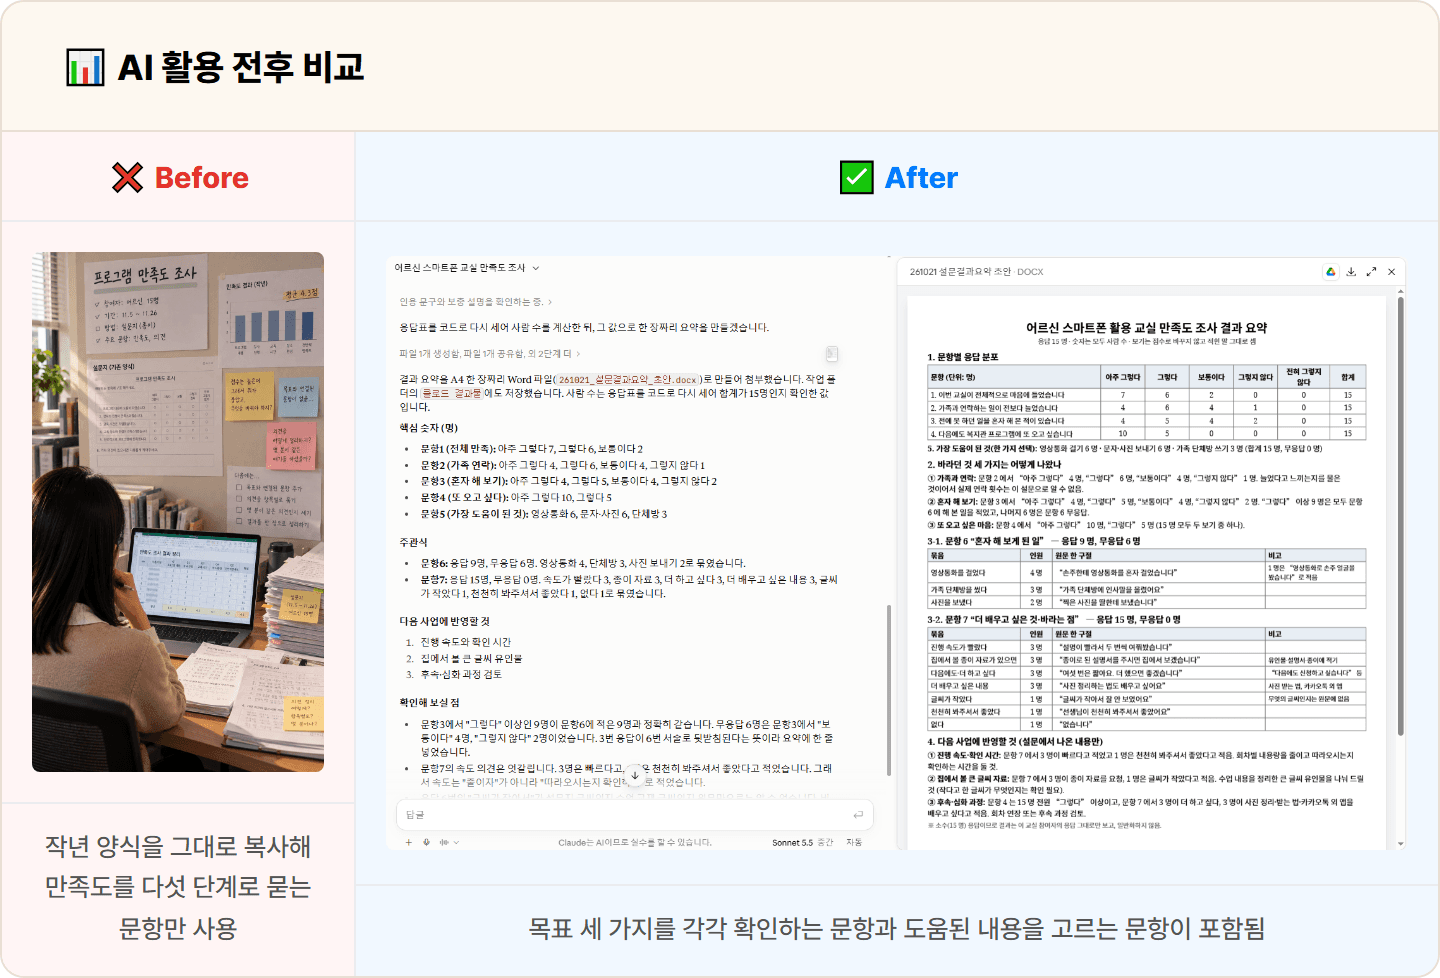Click the document file icon beside steps summary
Image resolution: width=1440 pixels, height=978 pixels.
pyautogui.click(x=832, y=354)
